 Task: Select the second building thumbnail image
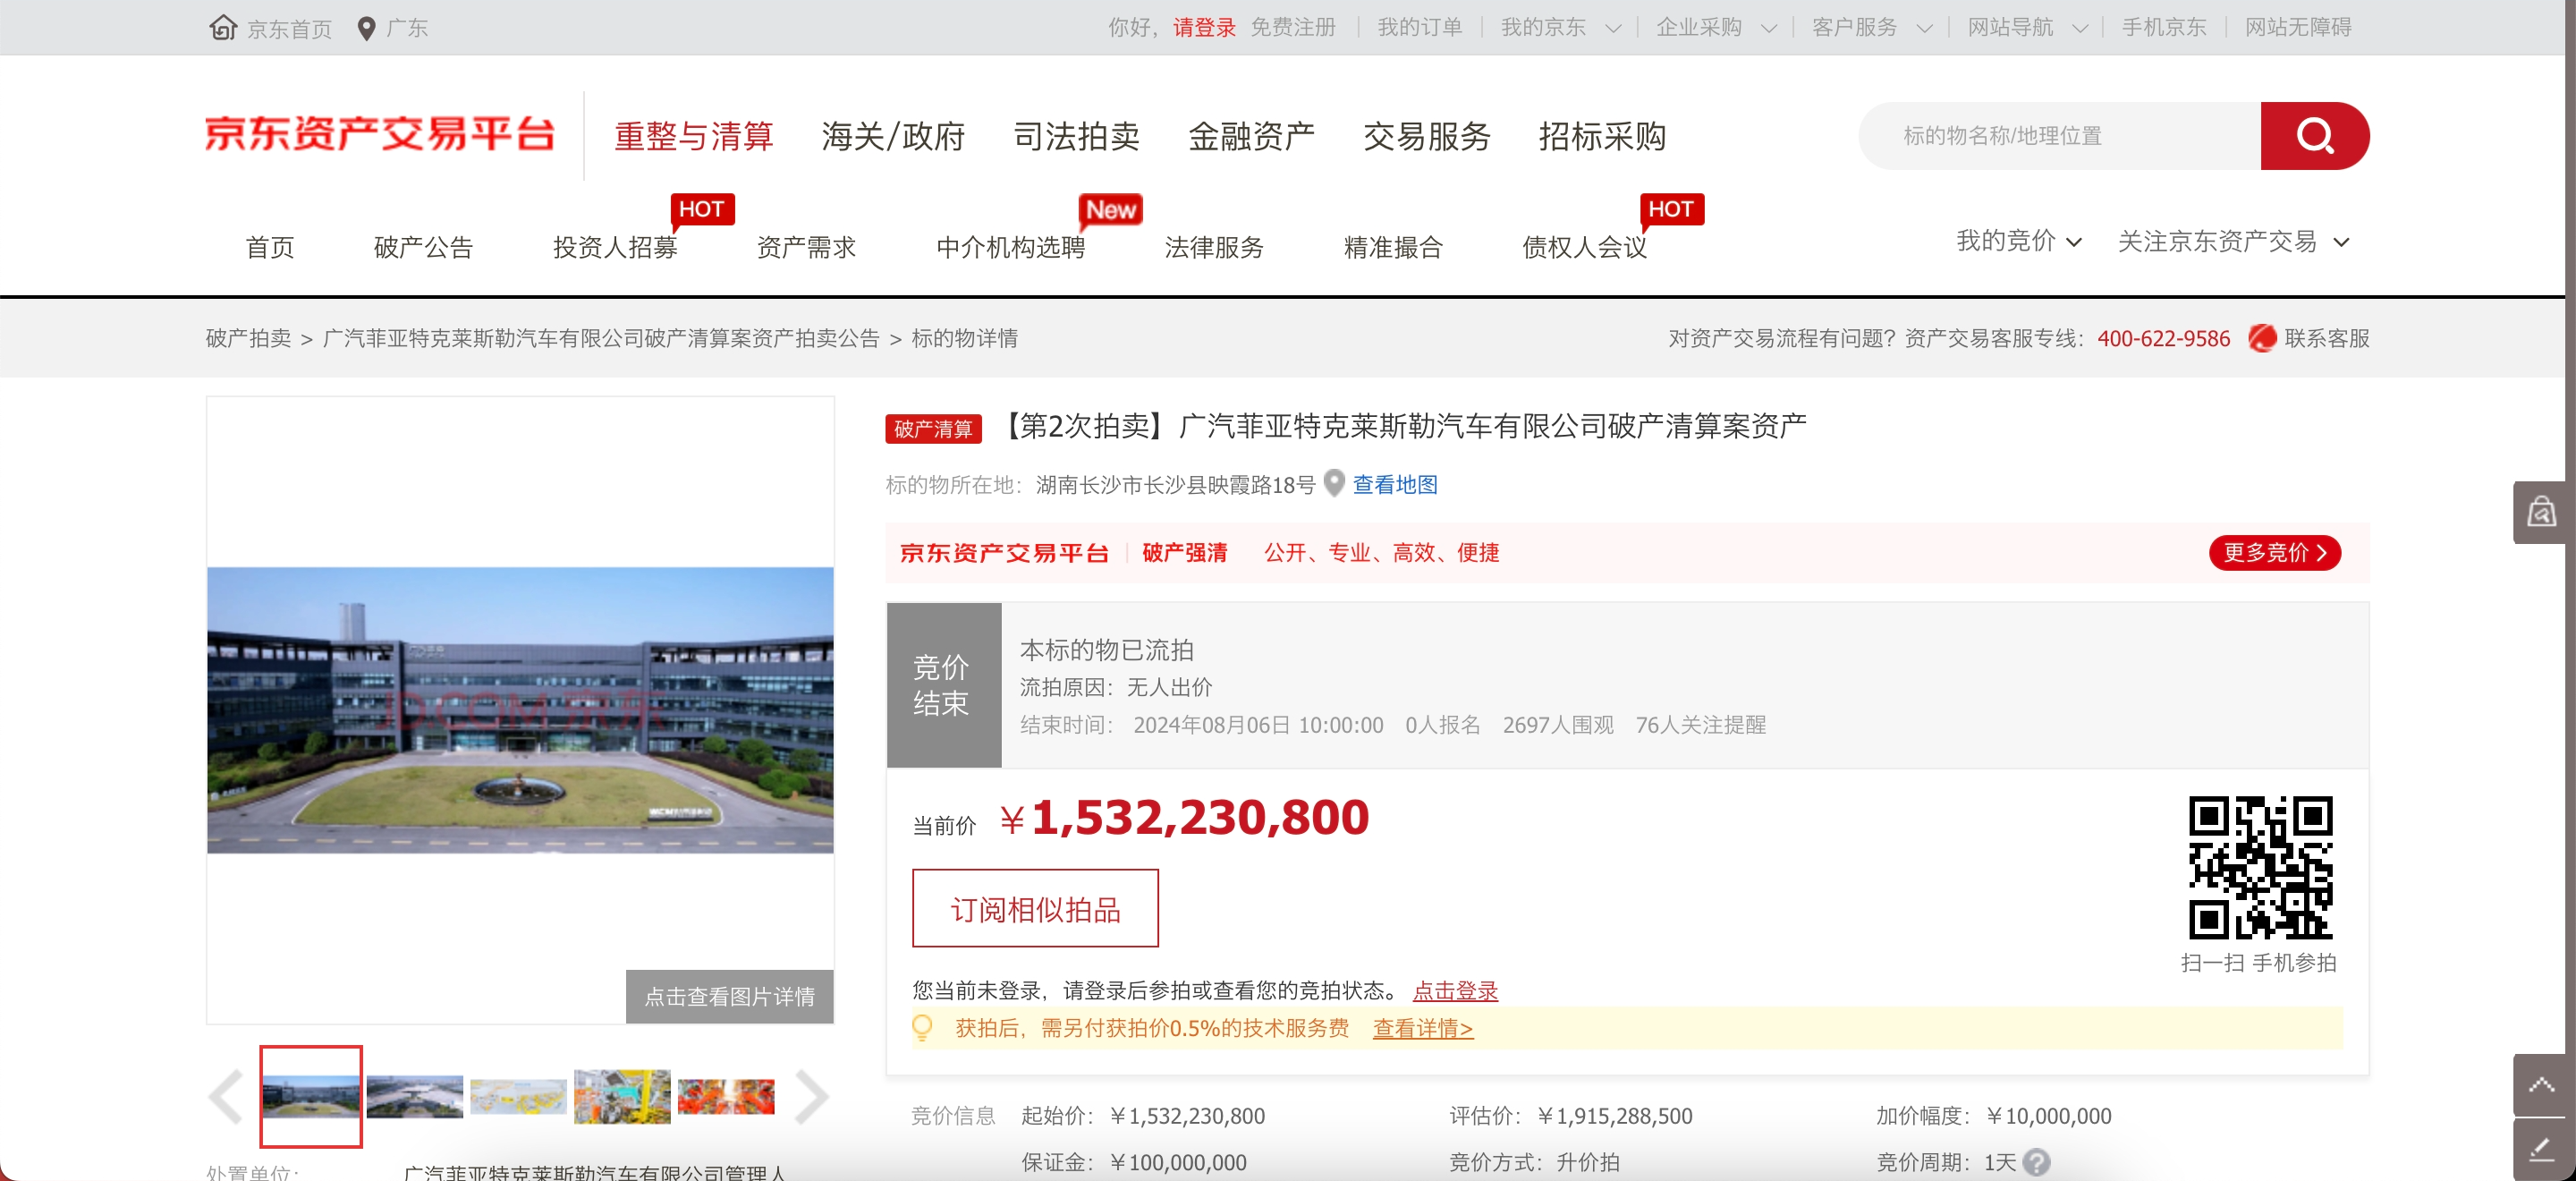pos(415,1097)
